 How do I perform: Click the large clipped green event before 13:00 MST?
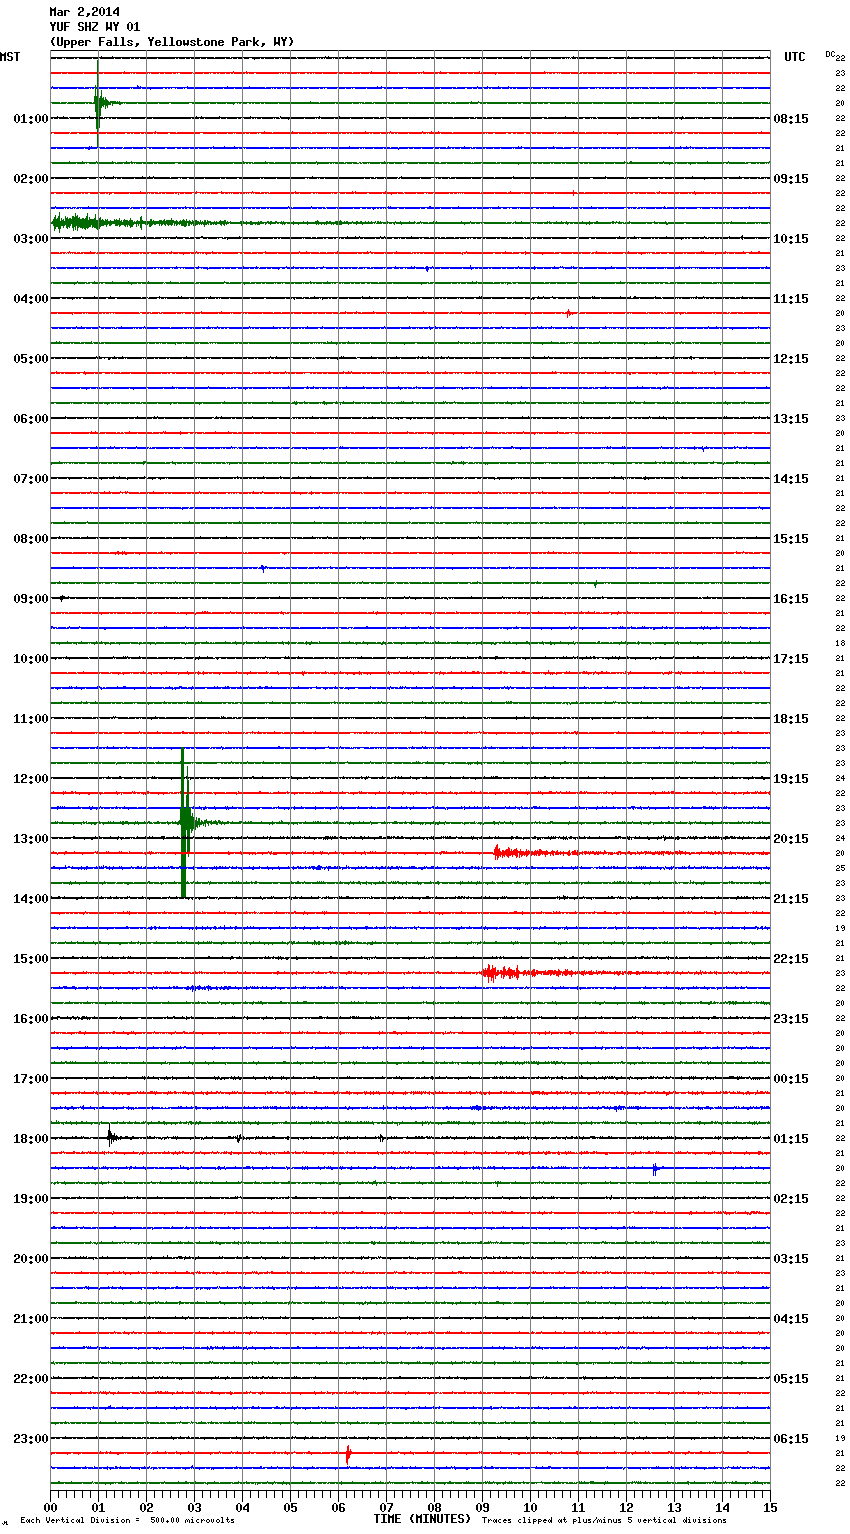(184, 823)
